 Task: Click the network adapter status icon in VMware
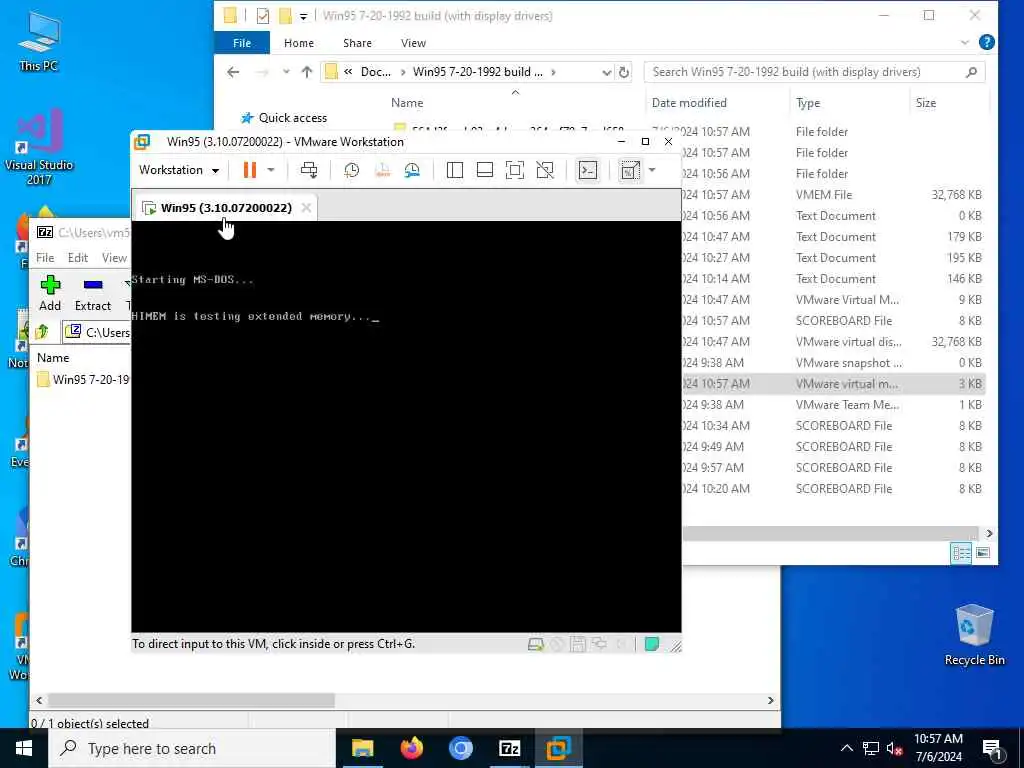(x=599, y=645)
